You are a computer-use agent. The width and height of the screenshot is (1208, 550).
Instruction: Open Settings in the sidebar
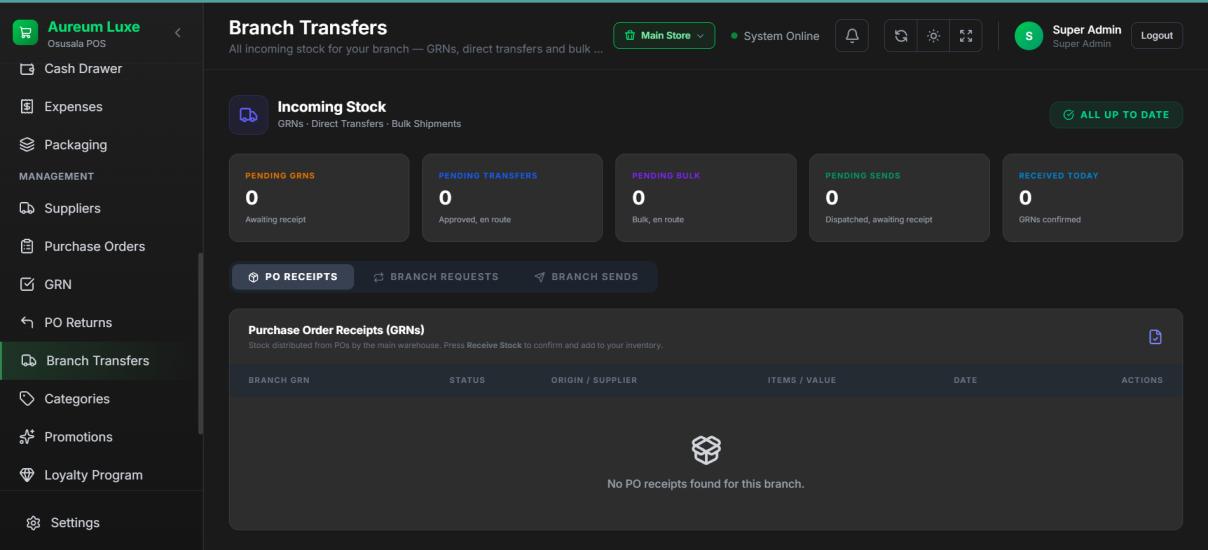(x=100, y=523)
